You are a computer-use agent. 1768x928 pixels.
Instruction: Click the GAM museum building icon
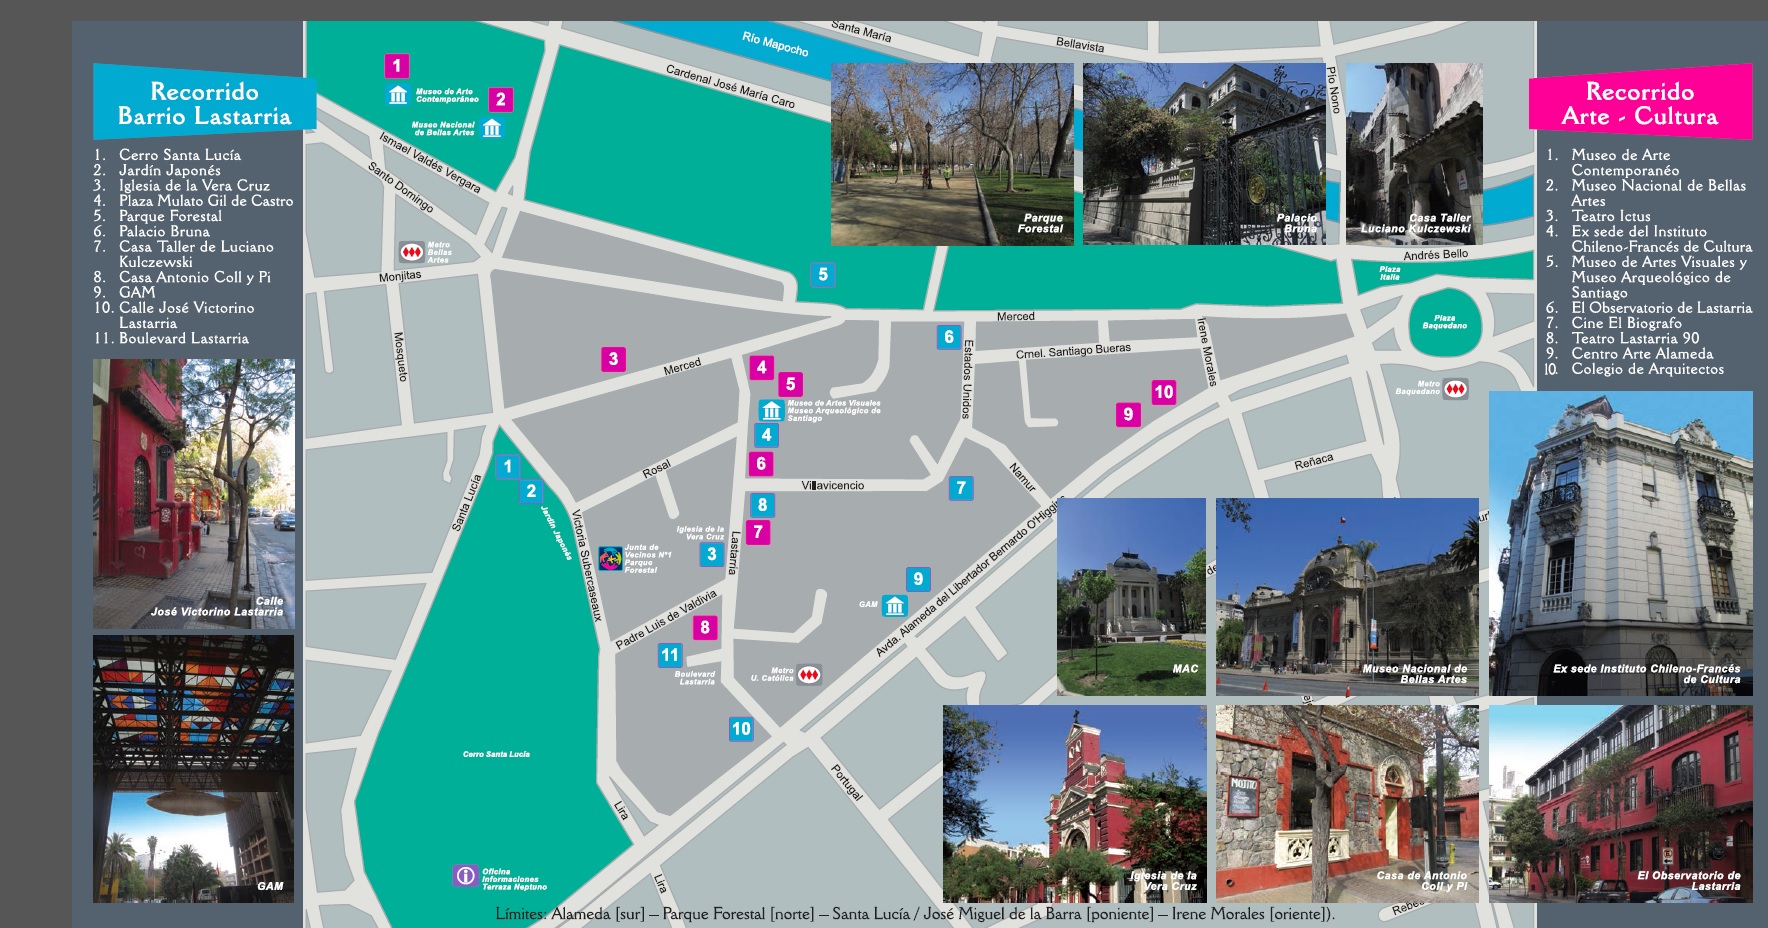(895, 605)
